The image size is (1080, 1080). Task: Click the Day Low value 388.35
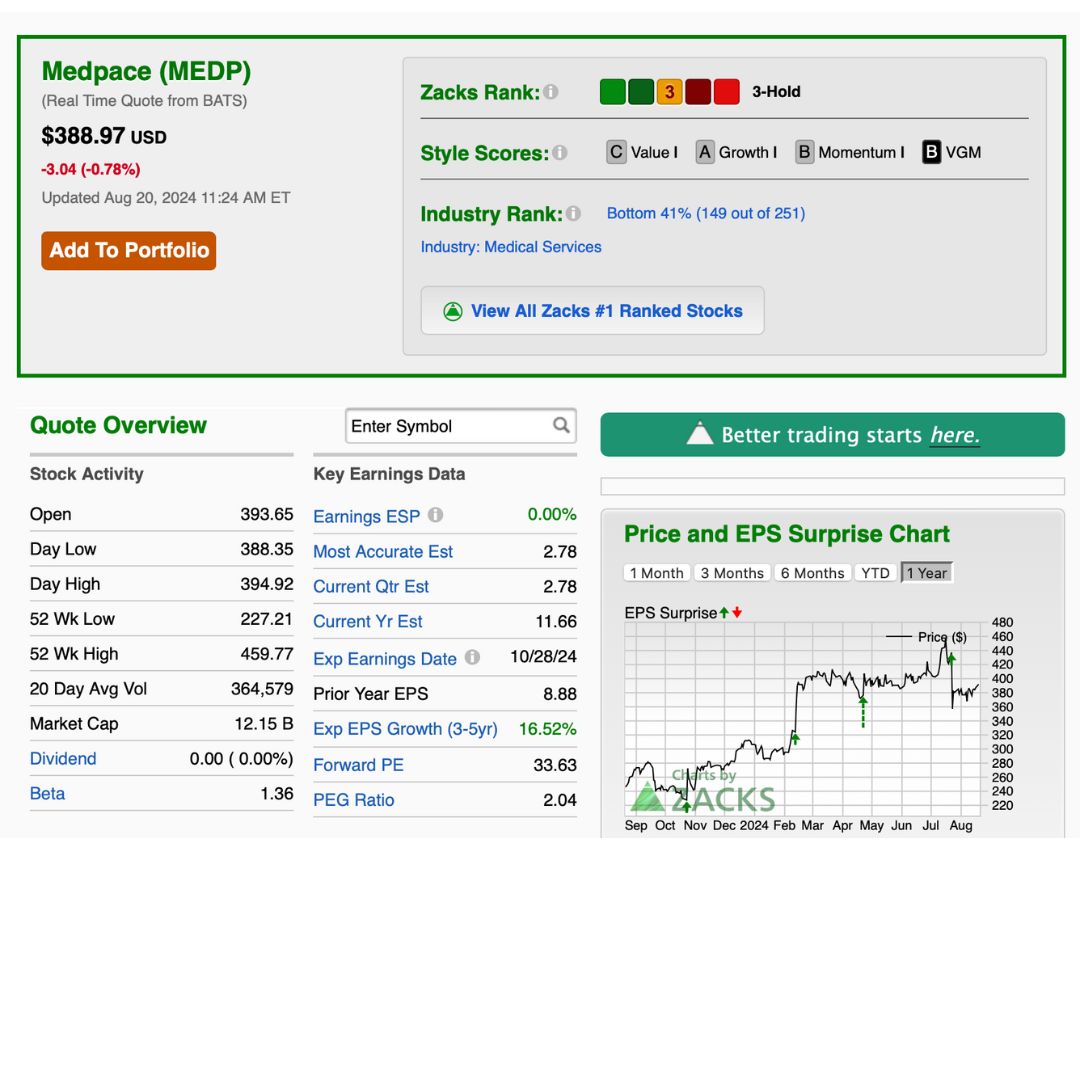coord(267,549)
